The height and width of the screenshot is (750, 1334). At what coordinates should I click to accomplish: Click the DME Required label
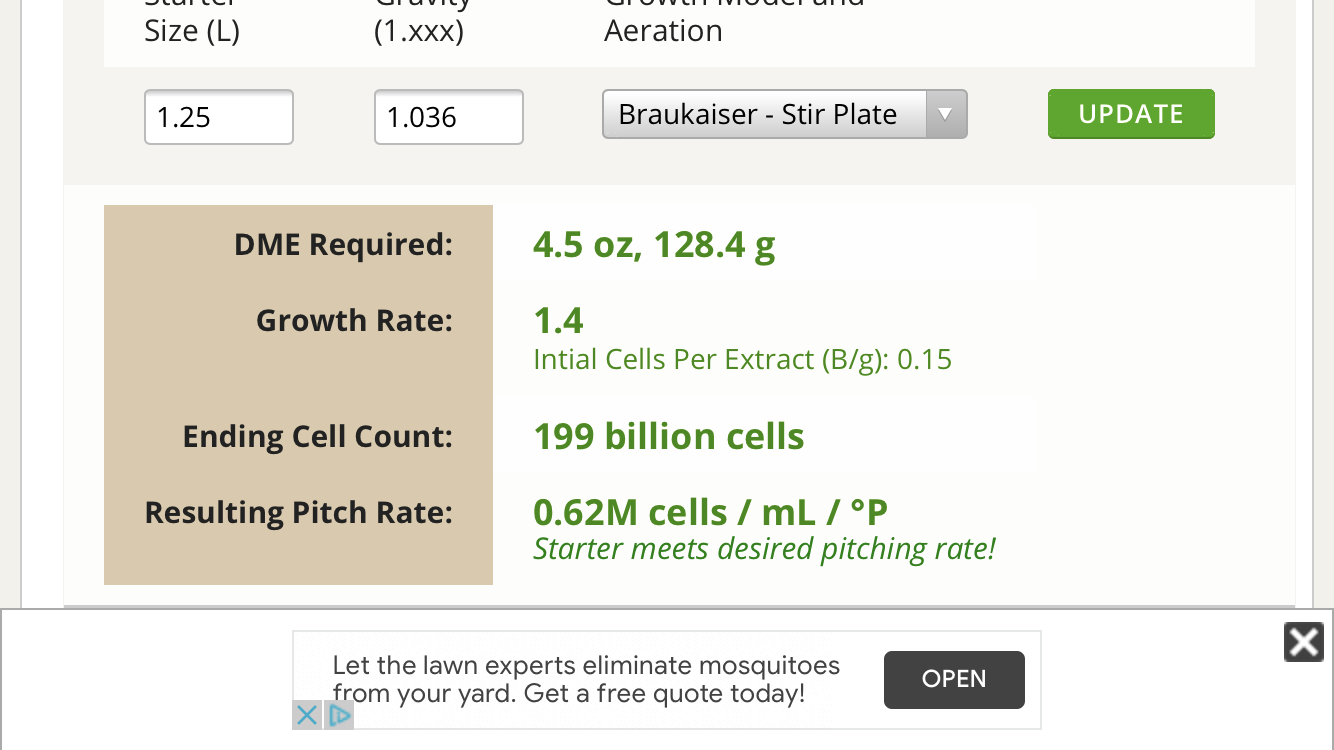pyautogui.click(x=343, y=244)
